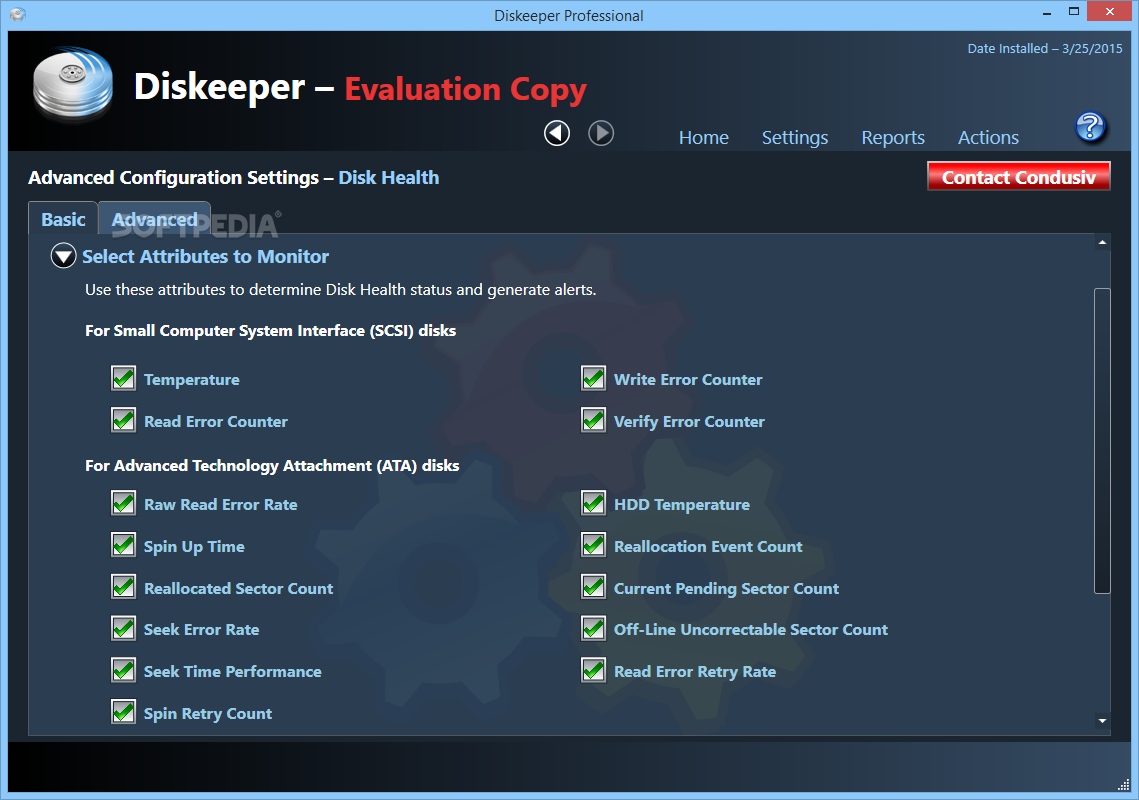Click the 'Disk Health' heading text
Image resolution: width=1139 pixels, height=800 pixels.
389,177
